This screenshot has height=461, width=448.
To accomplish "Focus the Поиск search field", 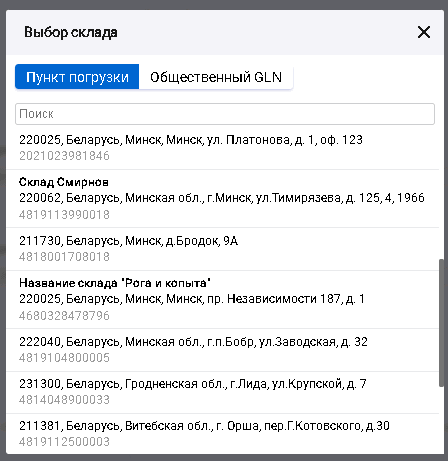I will tap(225, 114).
